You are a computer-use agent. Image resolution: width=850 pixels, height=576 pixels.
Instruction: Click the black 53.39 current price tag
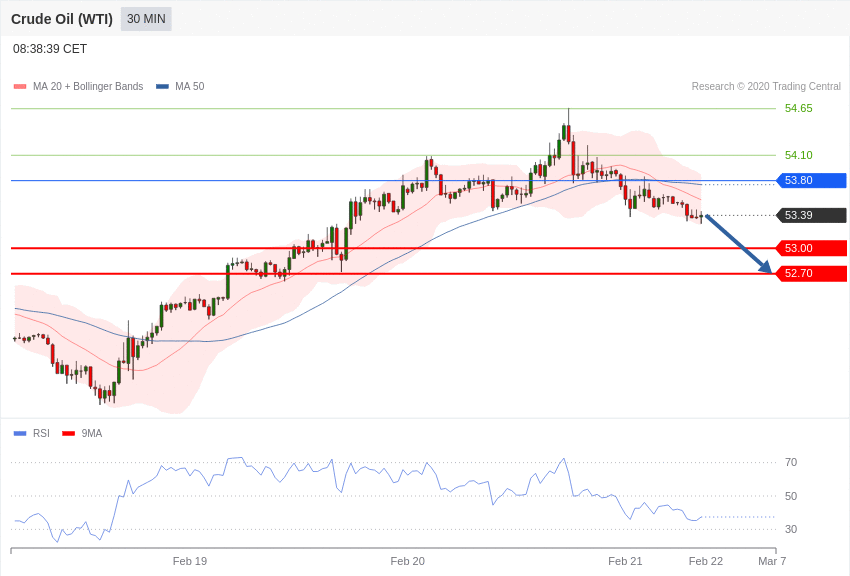pos(811,215)
